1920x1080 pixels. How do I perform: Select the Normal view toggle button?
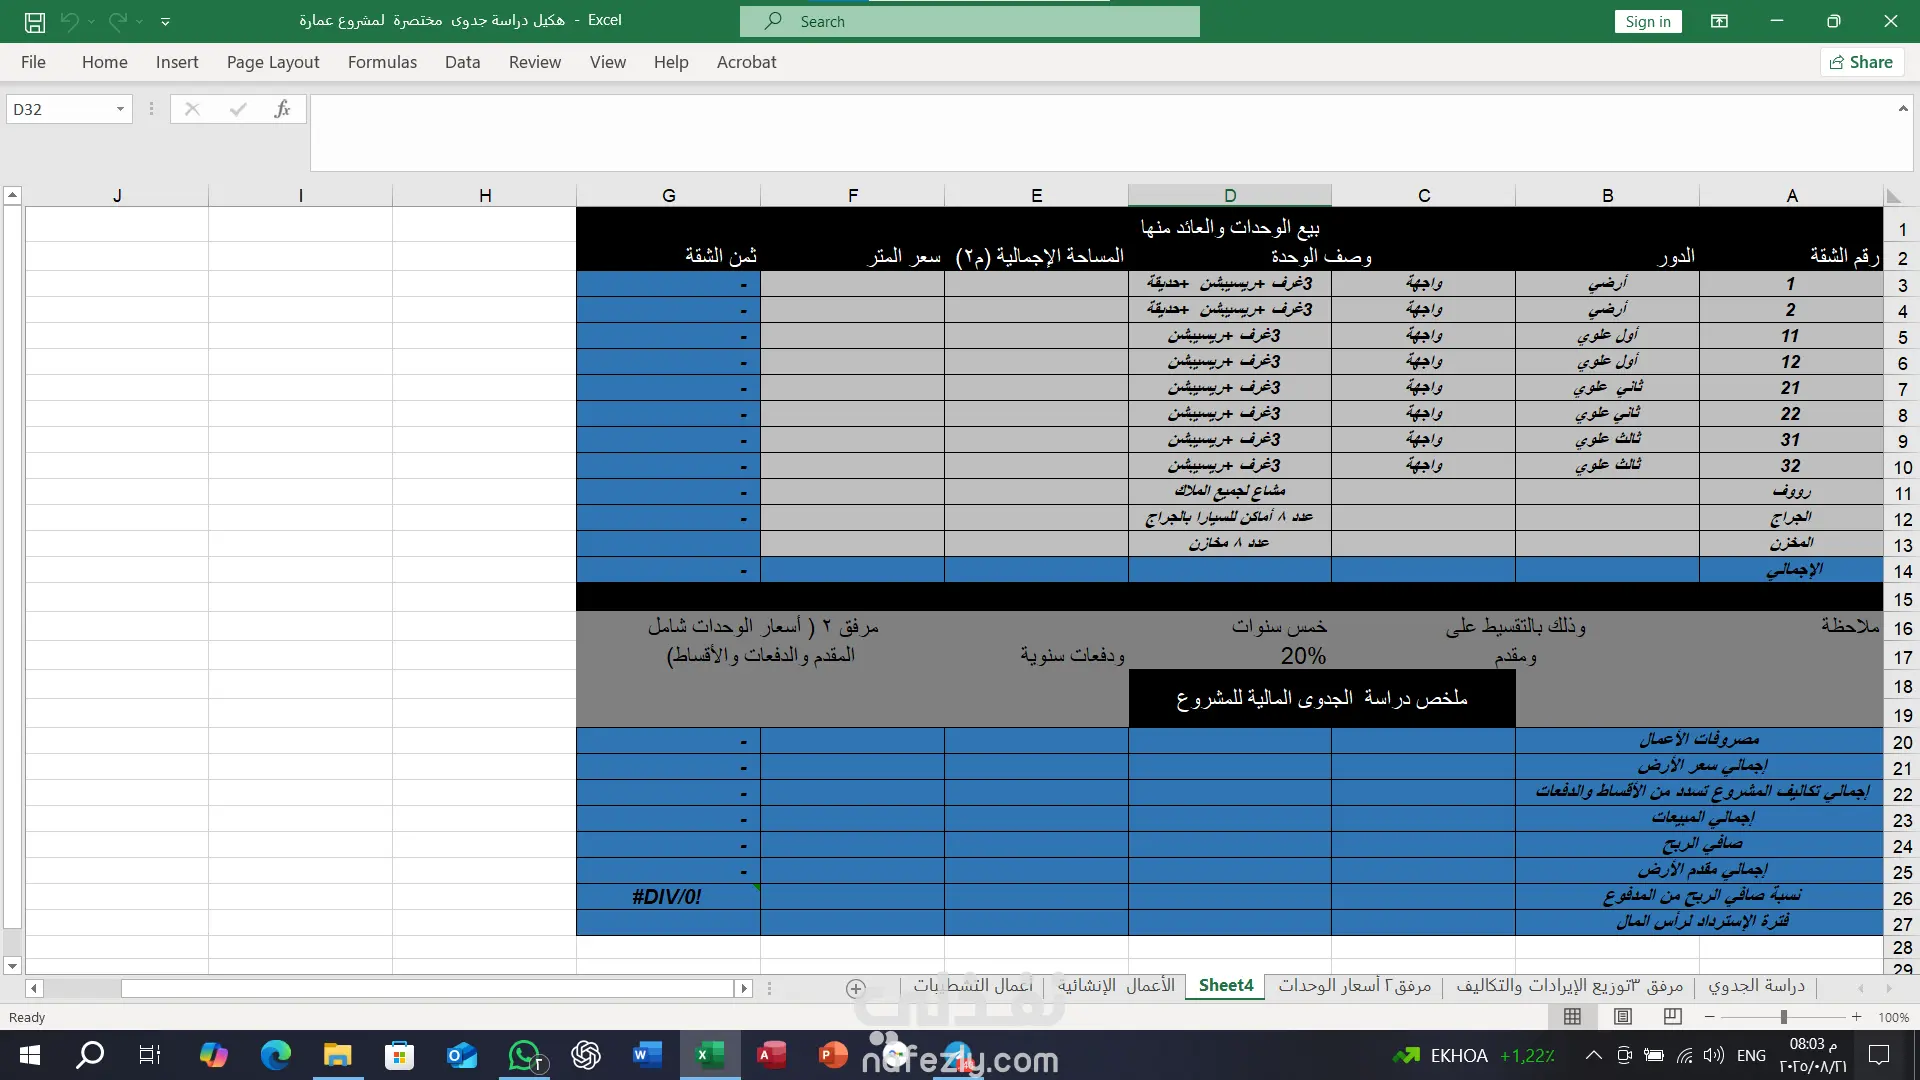pos(1572,1016)
